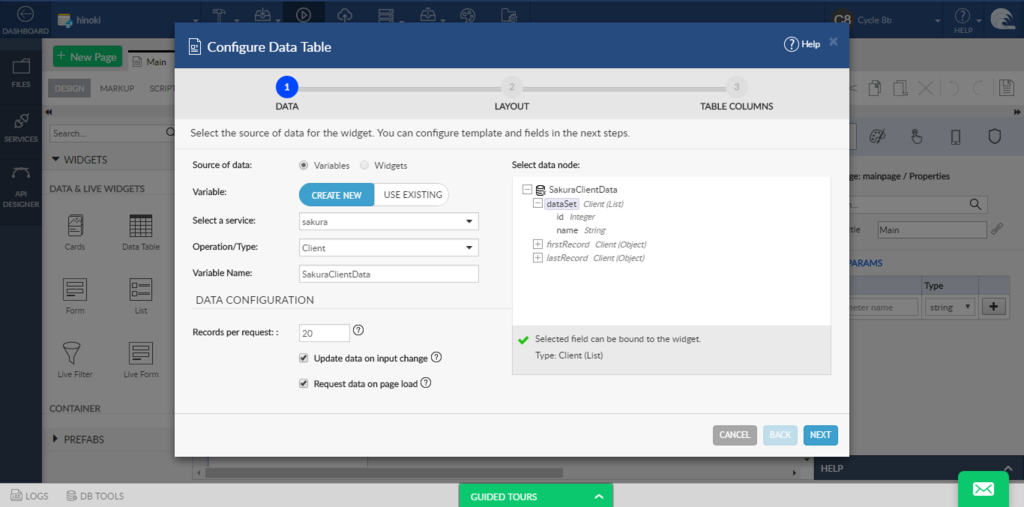
Task: Click the Variable Name input field
Action: click(x=389, y=274)
